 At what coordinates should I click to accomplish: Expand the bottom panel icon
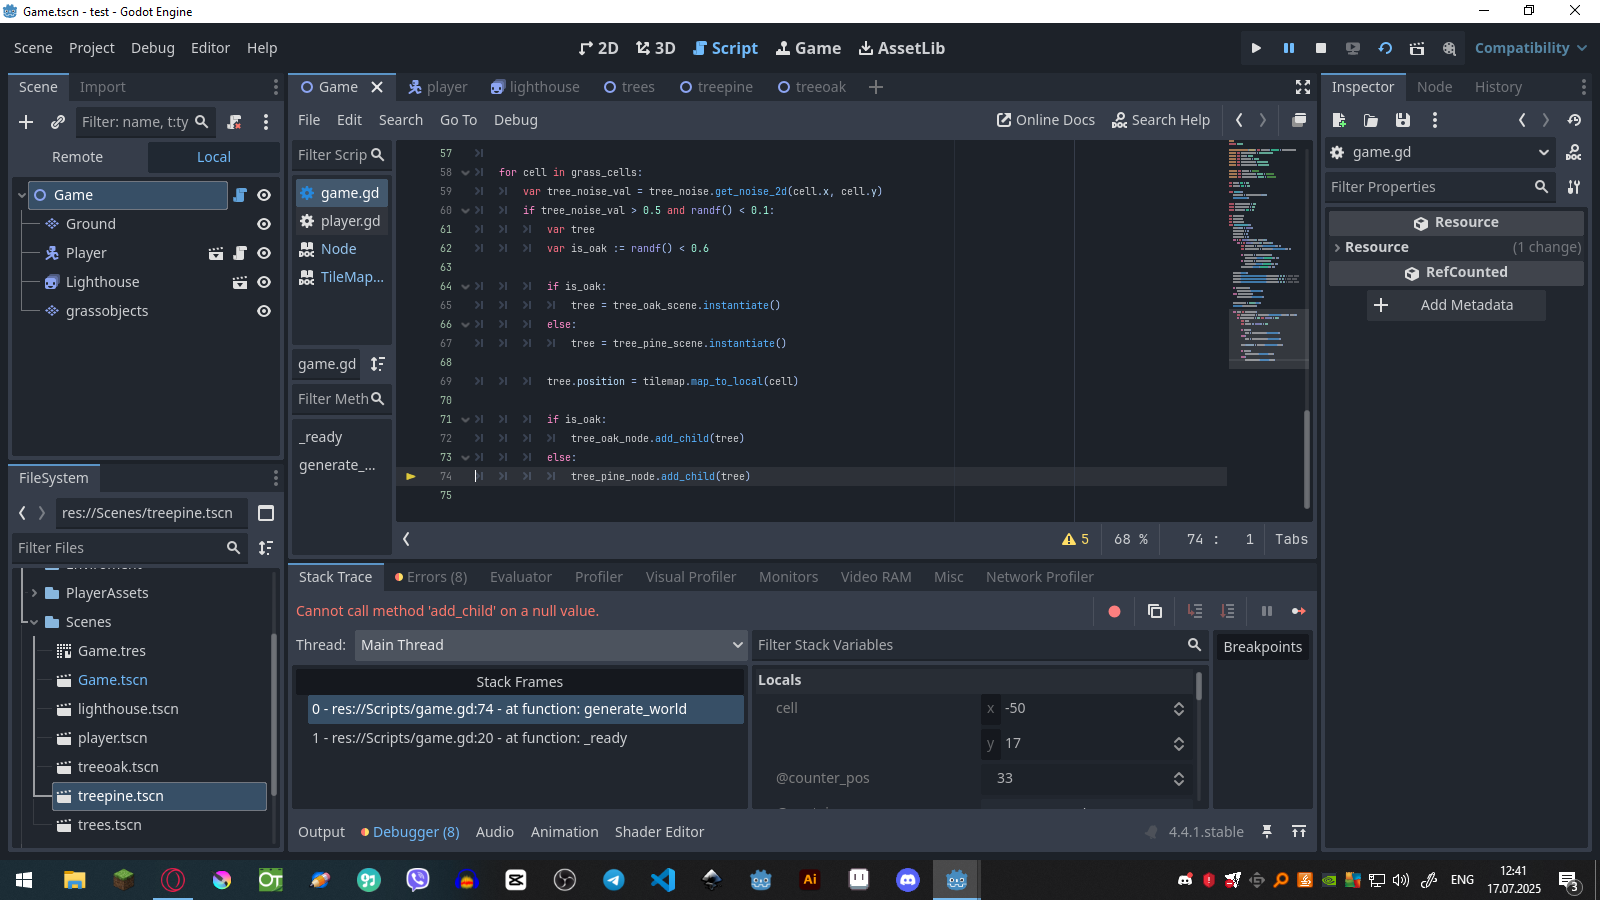(x=1299, y=831)
